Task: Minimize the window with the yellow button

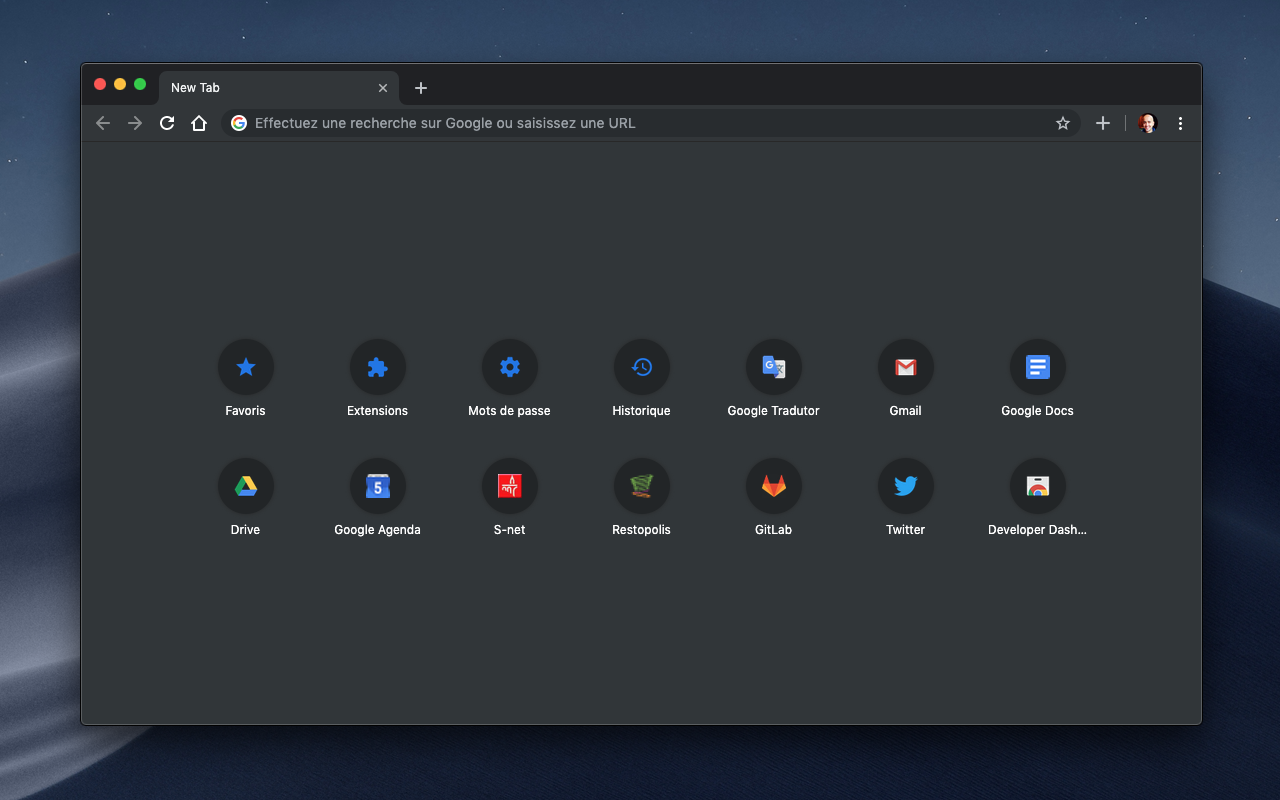Action: pos(120,84)
